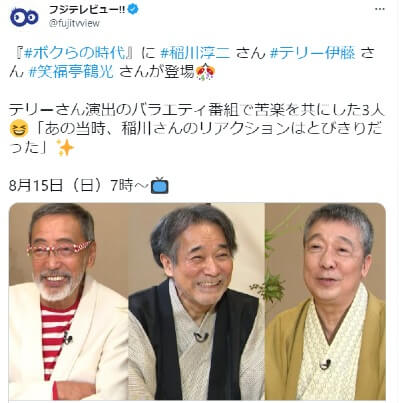The width and height of the screenshot is (400, 403).
Task: Open photo of man with red glasses
Action: pyautogui.click(x=69, y=301)
